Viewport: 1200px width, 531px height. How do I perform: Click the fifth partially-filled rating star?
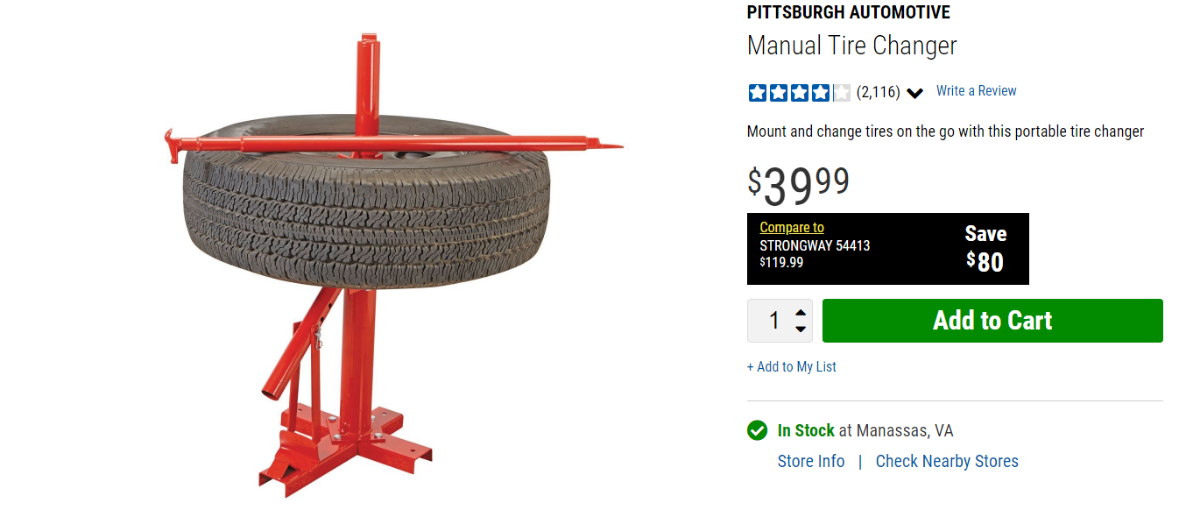point(841,93)
